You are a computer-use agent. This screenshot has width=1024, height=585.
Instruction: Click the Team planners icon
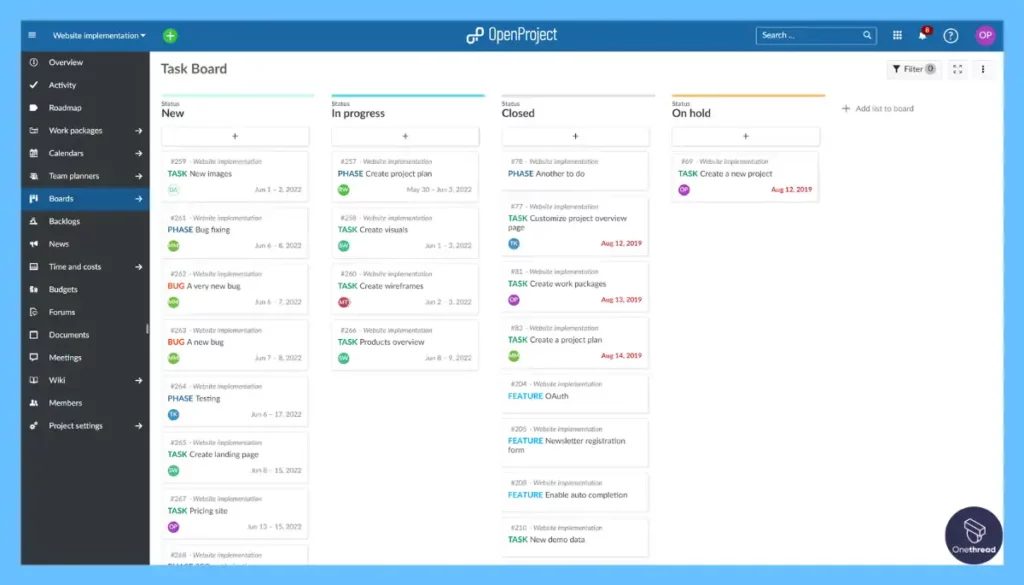click(x=34, y=176)
